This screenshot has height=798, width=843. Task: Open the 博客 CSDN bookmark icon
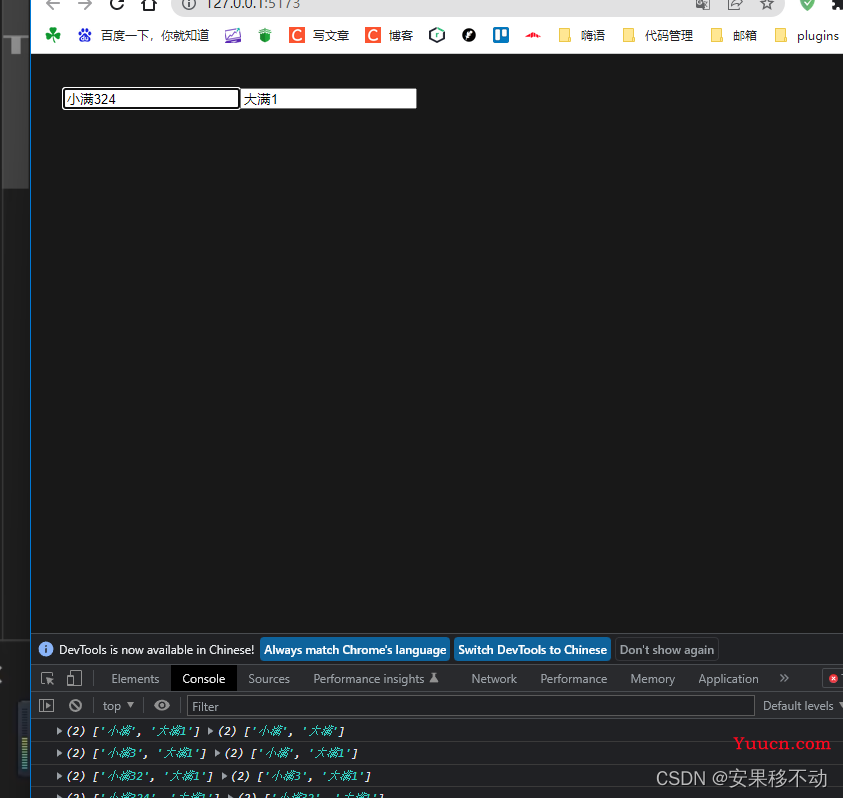(x=373, y=35)
